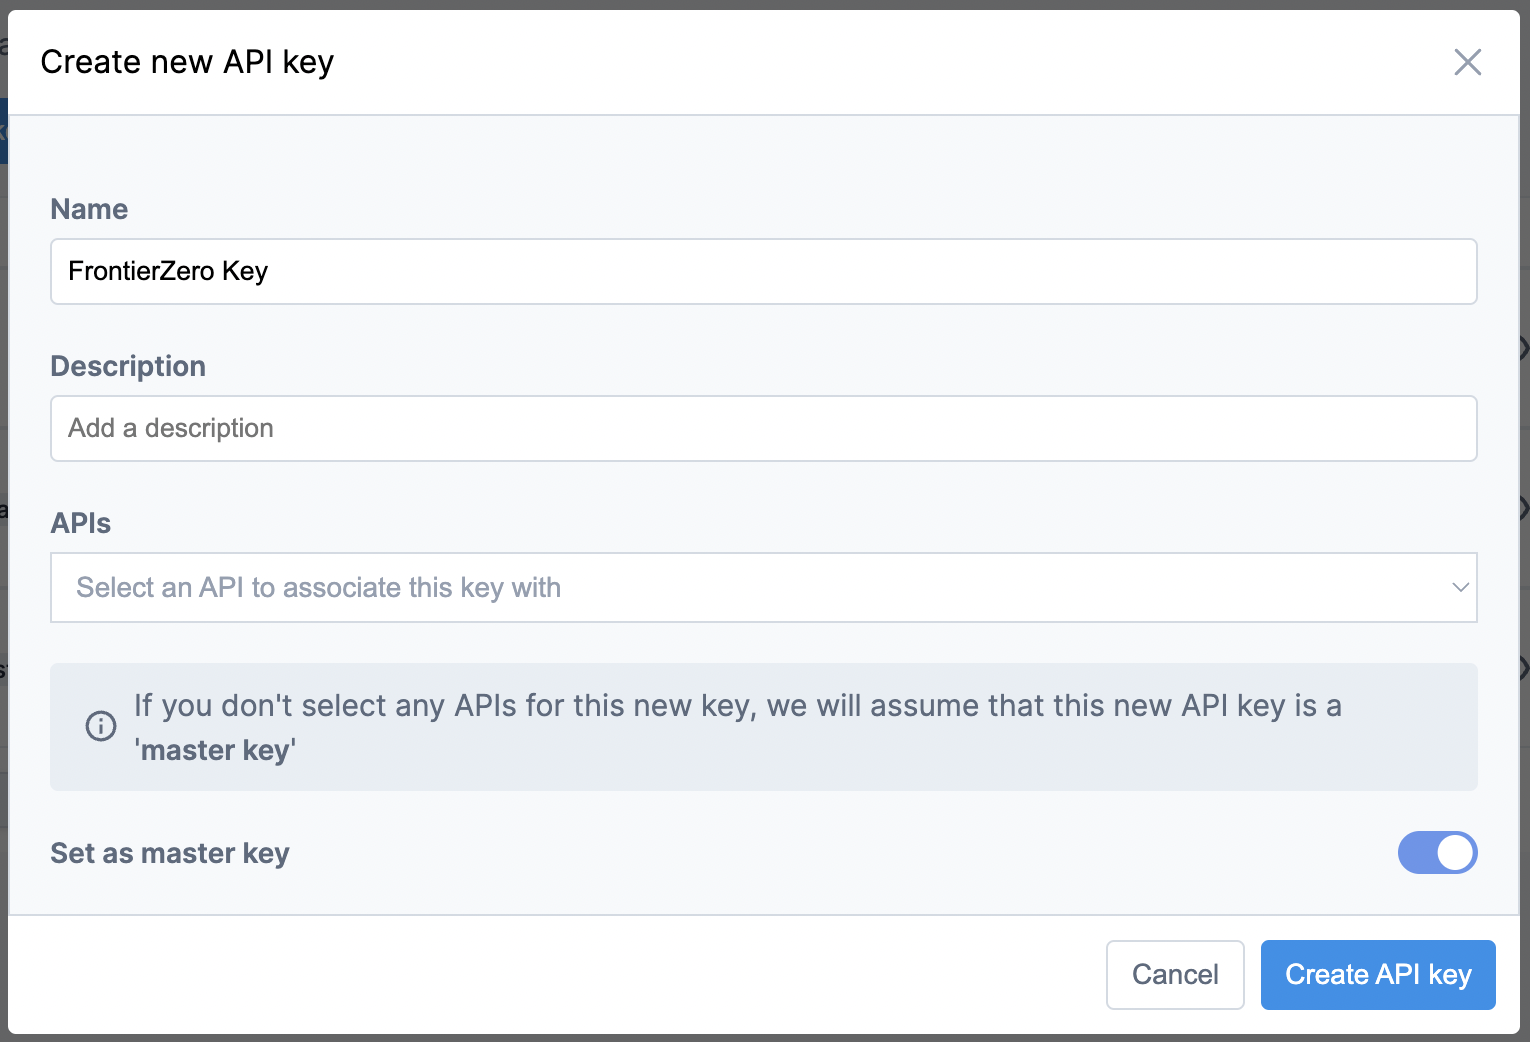Click the info circle icon in the notice
Image resolution: width=1530 pixels, height=1042 pixels.
[x=101, y=726]
